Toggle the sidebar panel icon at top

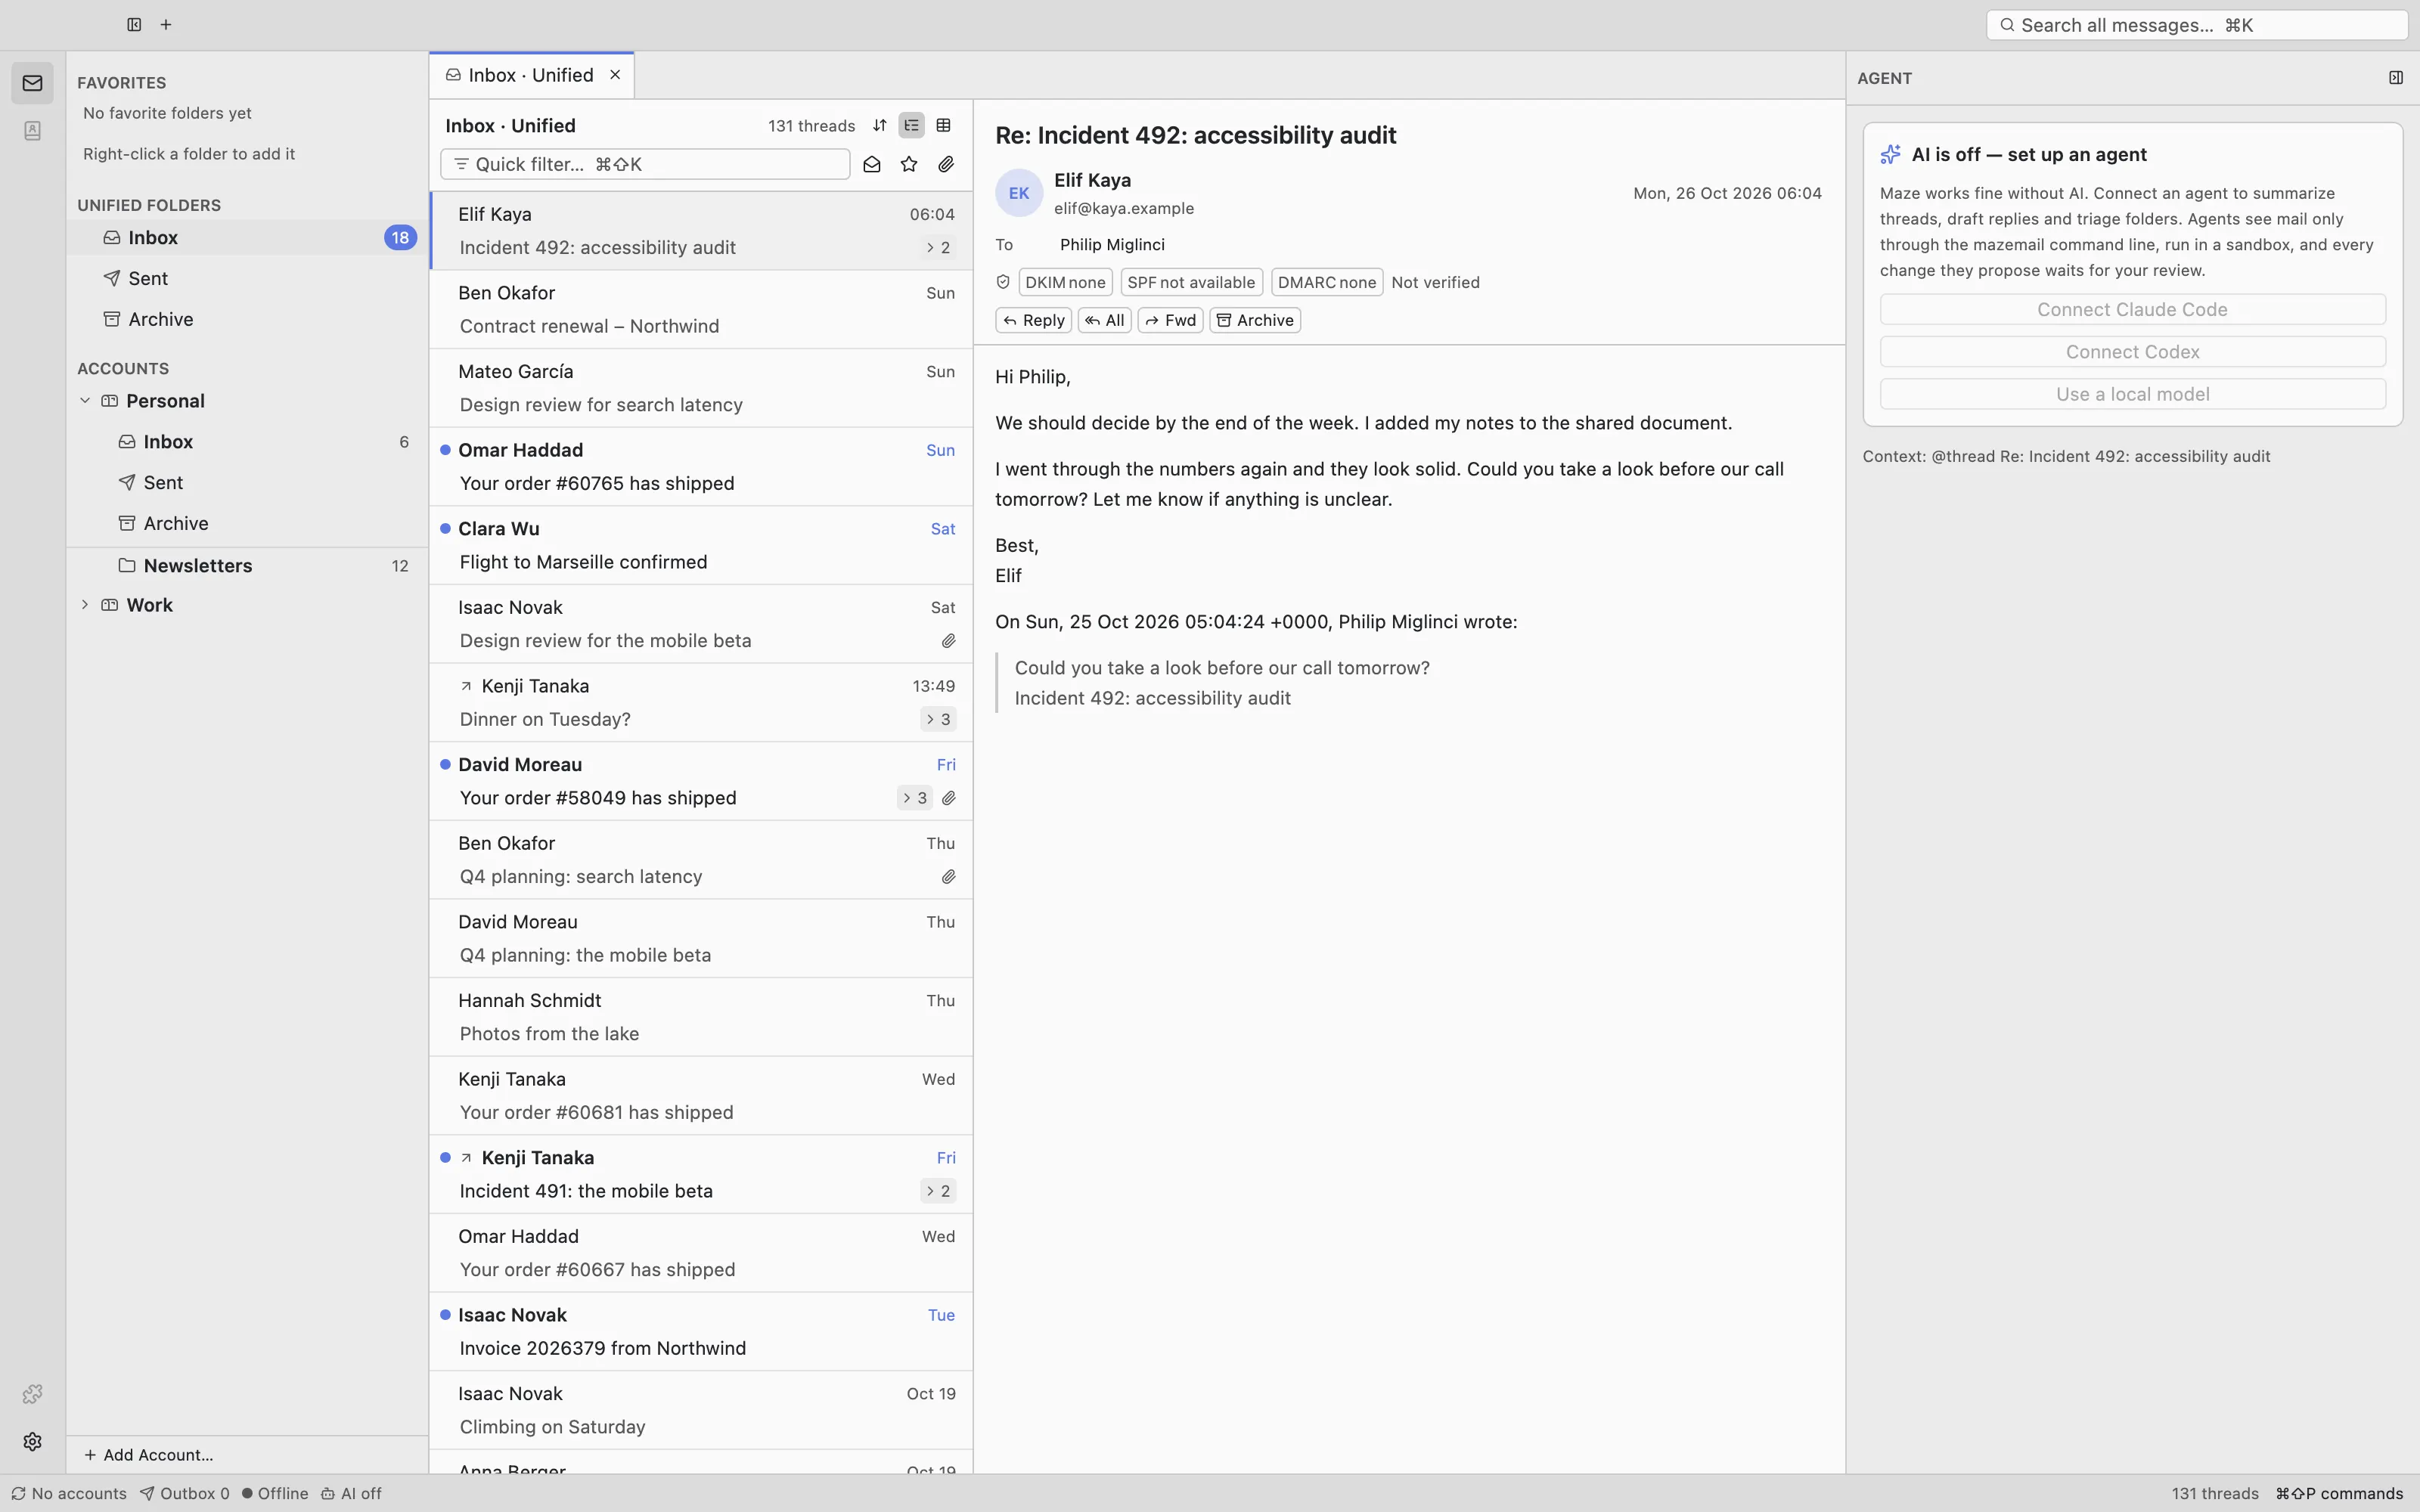point(134,25)
